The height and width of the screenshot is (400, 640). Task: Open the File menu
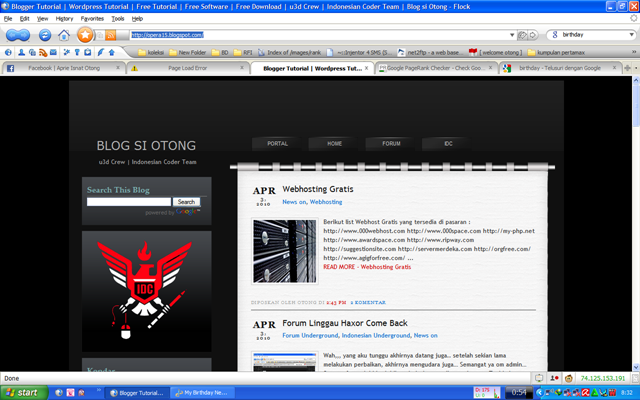pyautogui.click(x=8, y=19)
